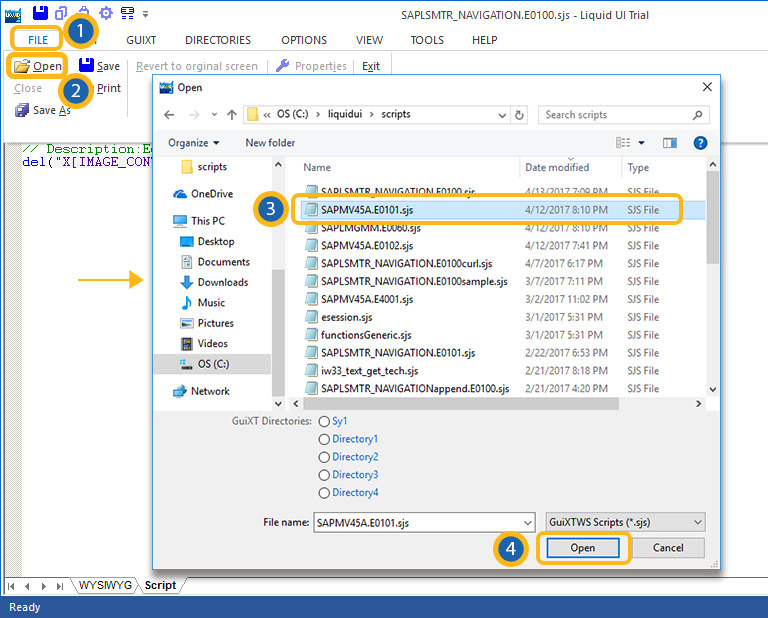This screenshot has height=618, width=768.
Task: Open the Organize dropdown menu
Action: click(x=193, y=143)
